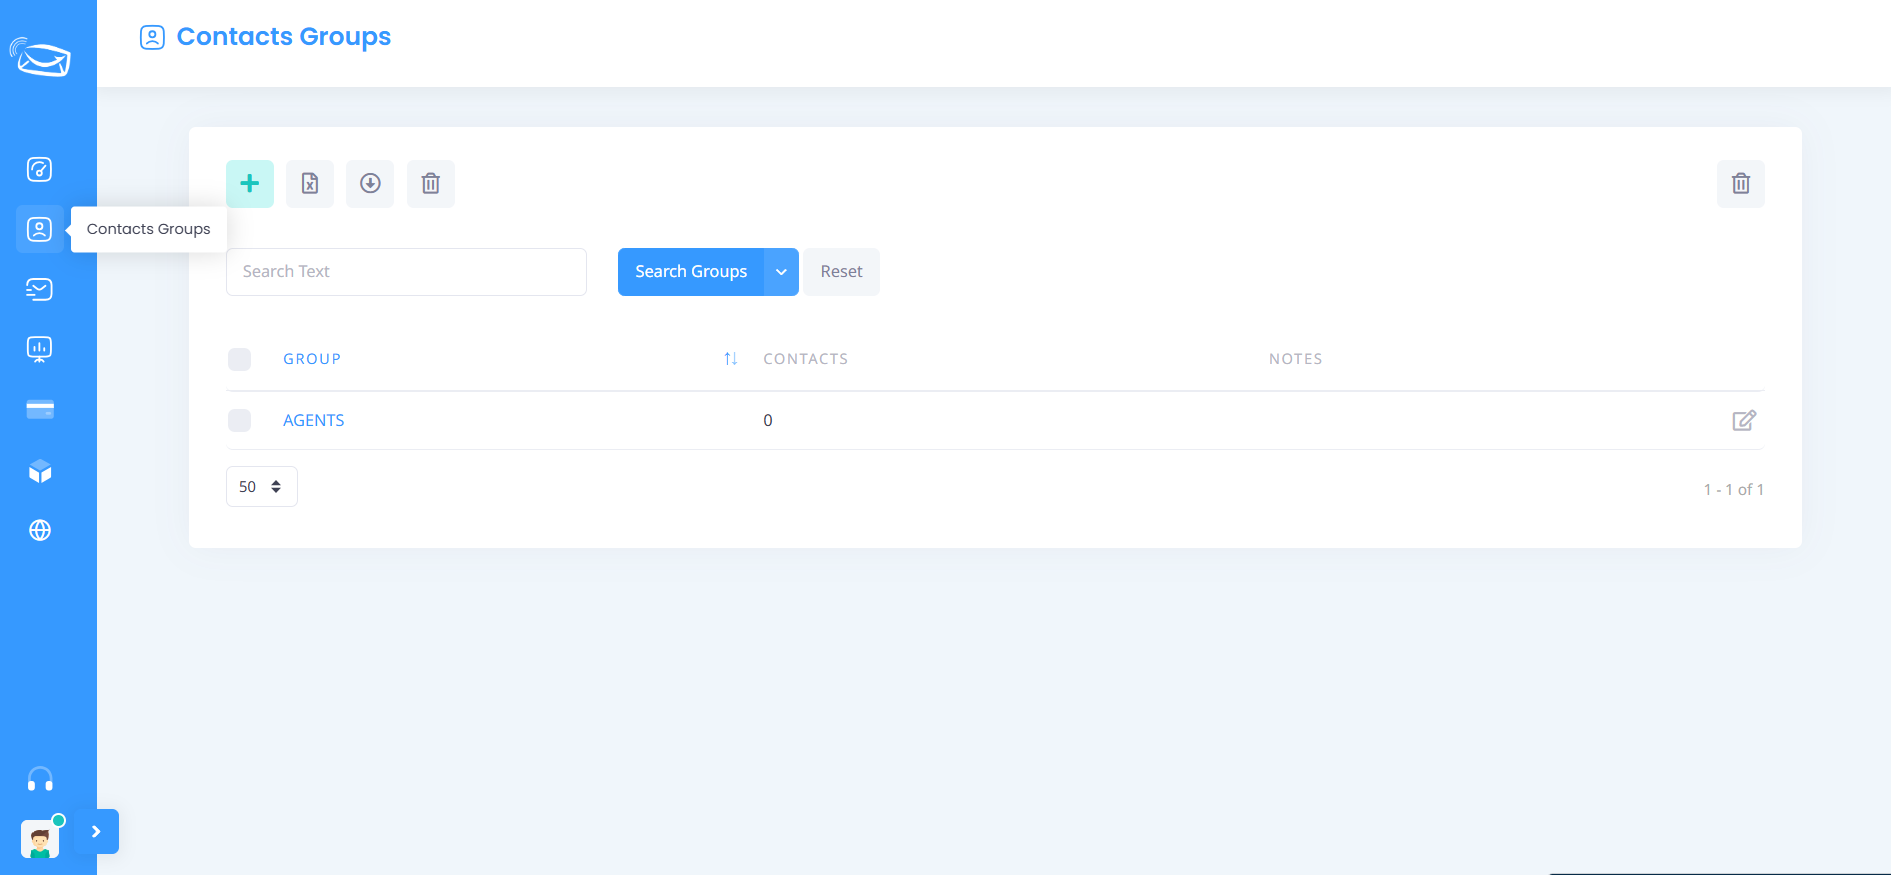Open Search Groups dropdown arrow
The height and width of the screenshot is (875, 1891).
(x=781, y=272)
